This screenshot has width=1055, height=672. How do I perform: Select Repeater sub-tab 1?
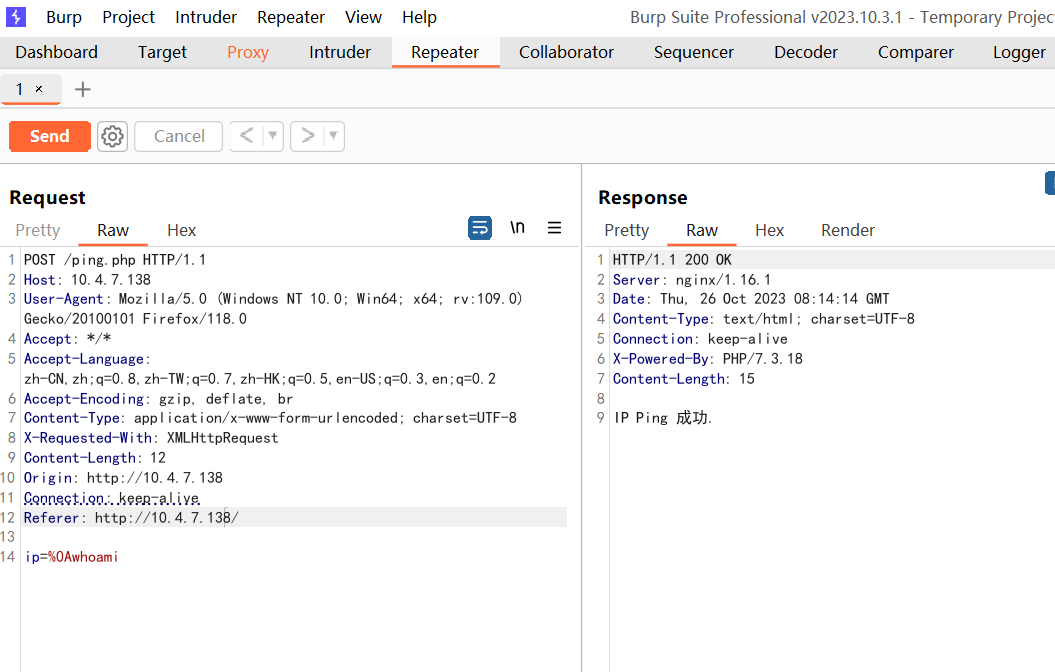(x=20, y=89)
